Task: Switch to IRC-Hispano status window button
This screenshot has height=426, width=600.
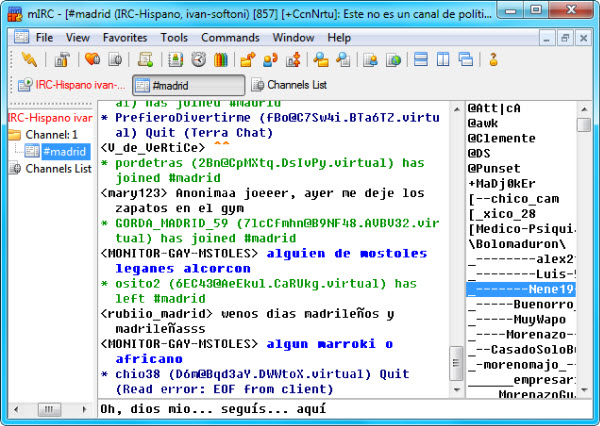Action: pyautogui.click(x=71, y=85)
